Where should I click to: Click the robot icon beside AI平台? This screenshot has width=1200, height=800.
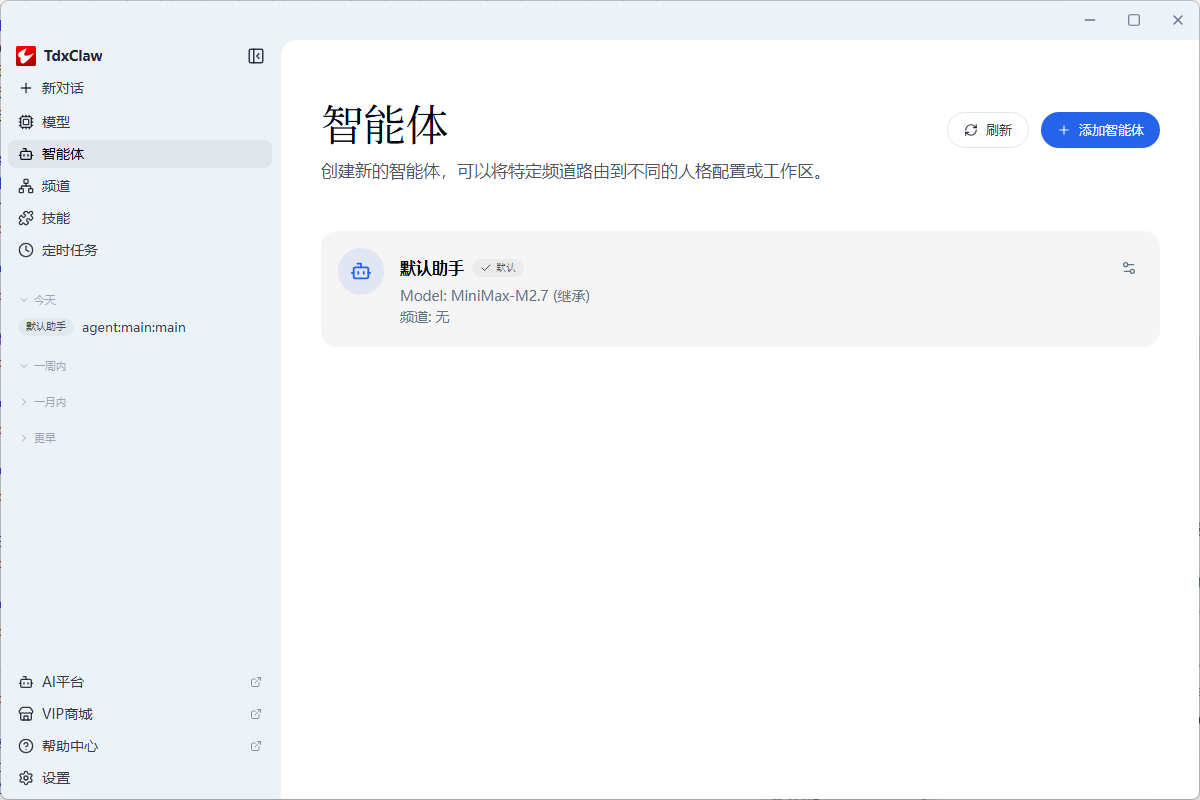click(26, 682)
